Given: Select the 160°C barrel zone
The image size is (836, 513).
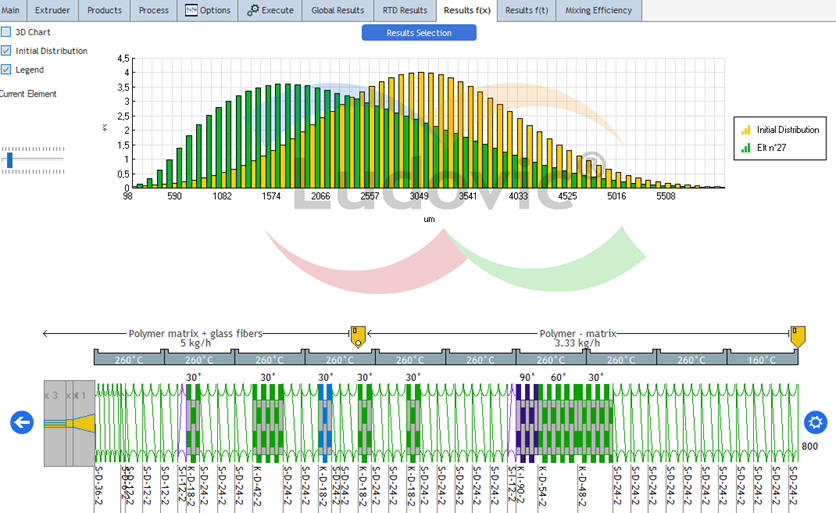Looking at the screenshot, I should tap(762, 358).
